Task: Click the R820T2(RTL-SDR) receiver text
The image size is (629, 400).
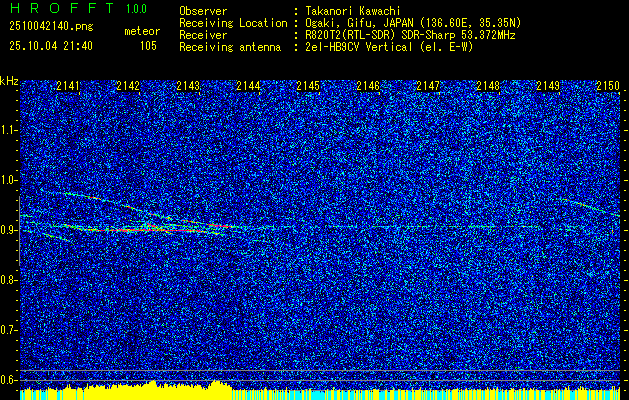Action: (x=410, y=35)
